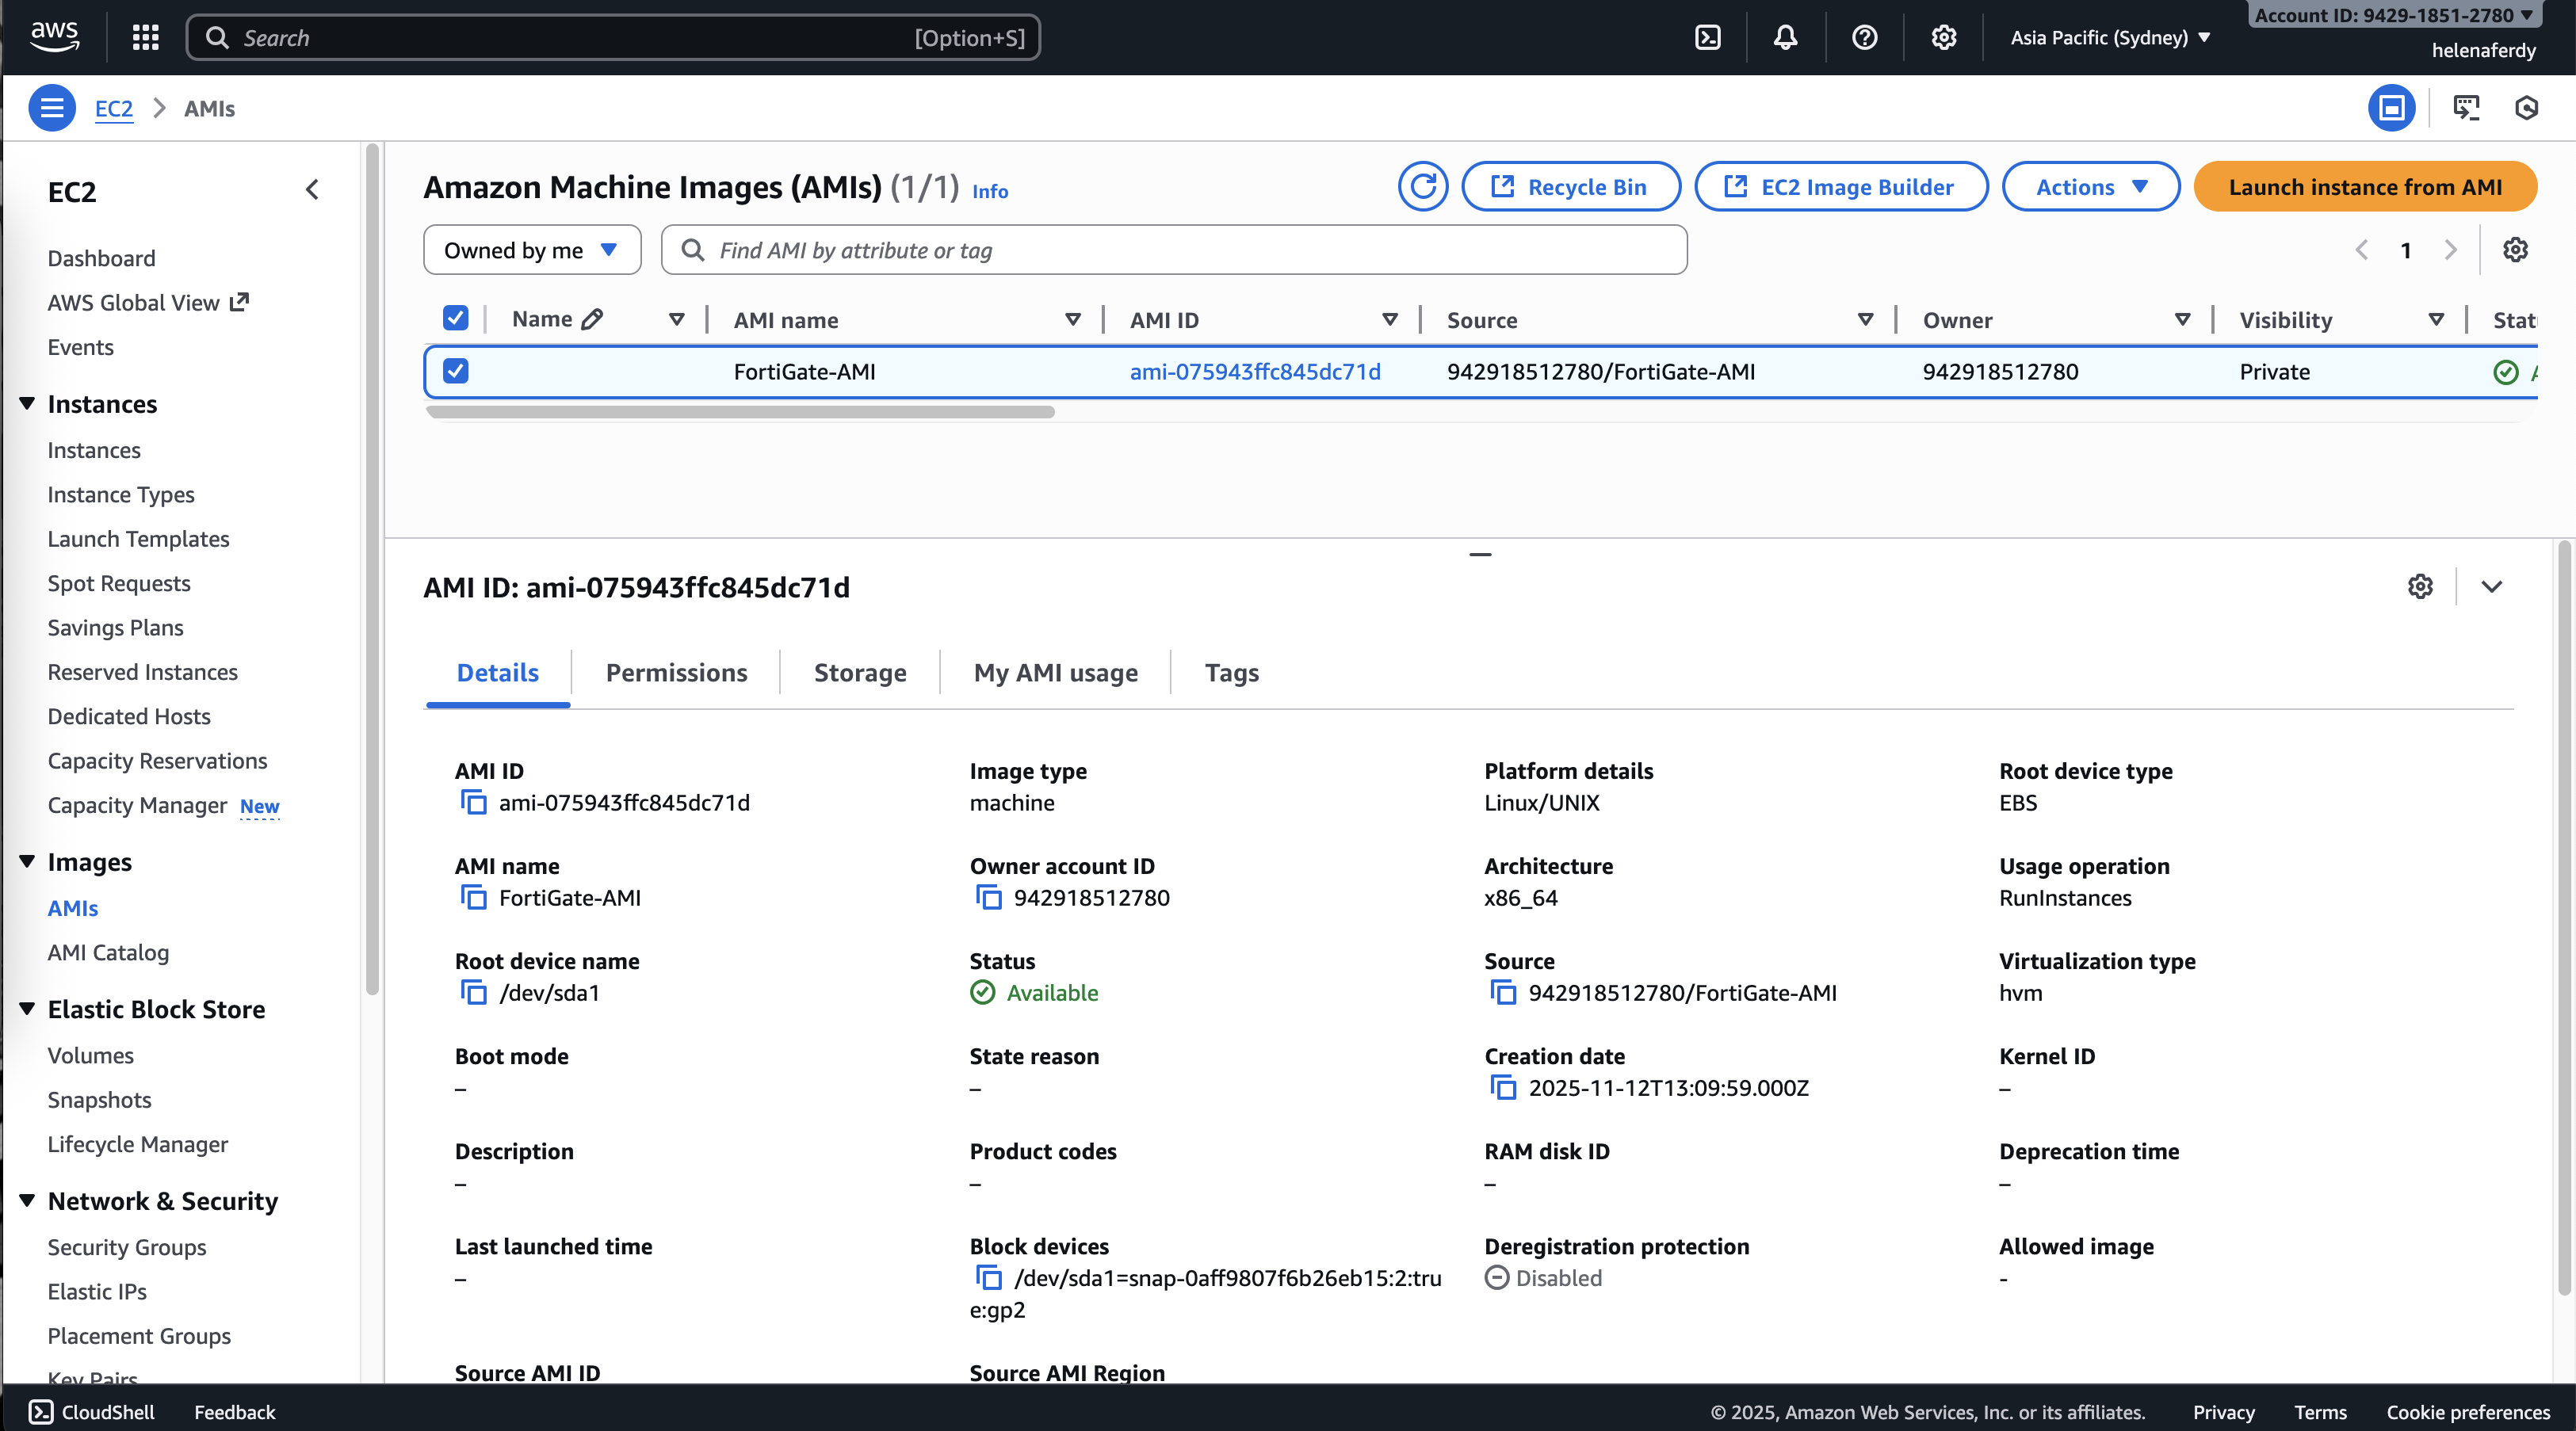Click the edit pencil next to Name column

[x=592, y=319]
